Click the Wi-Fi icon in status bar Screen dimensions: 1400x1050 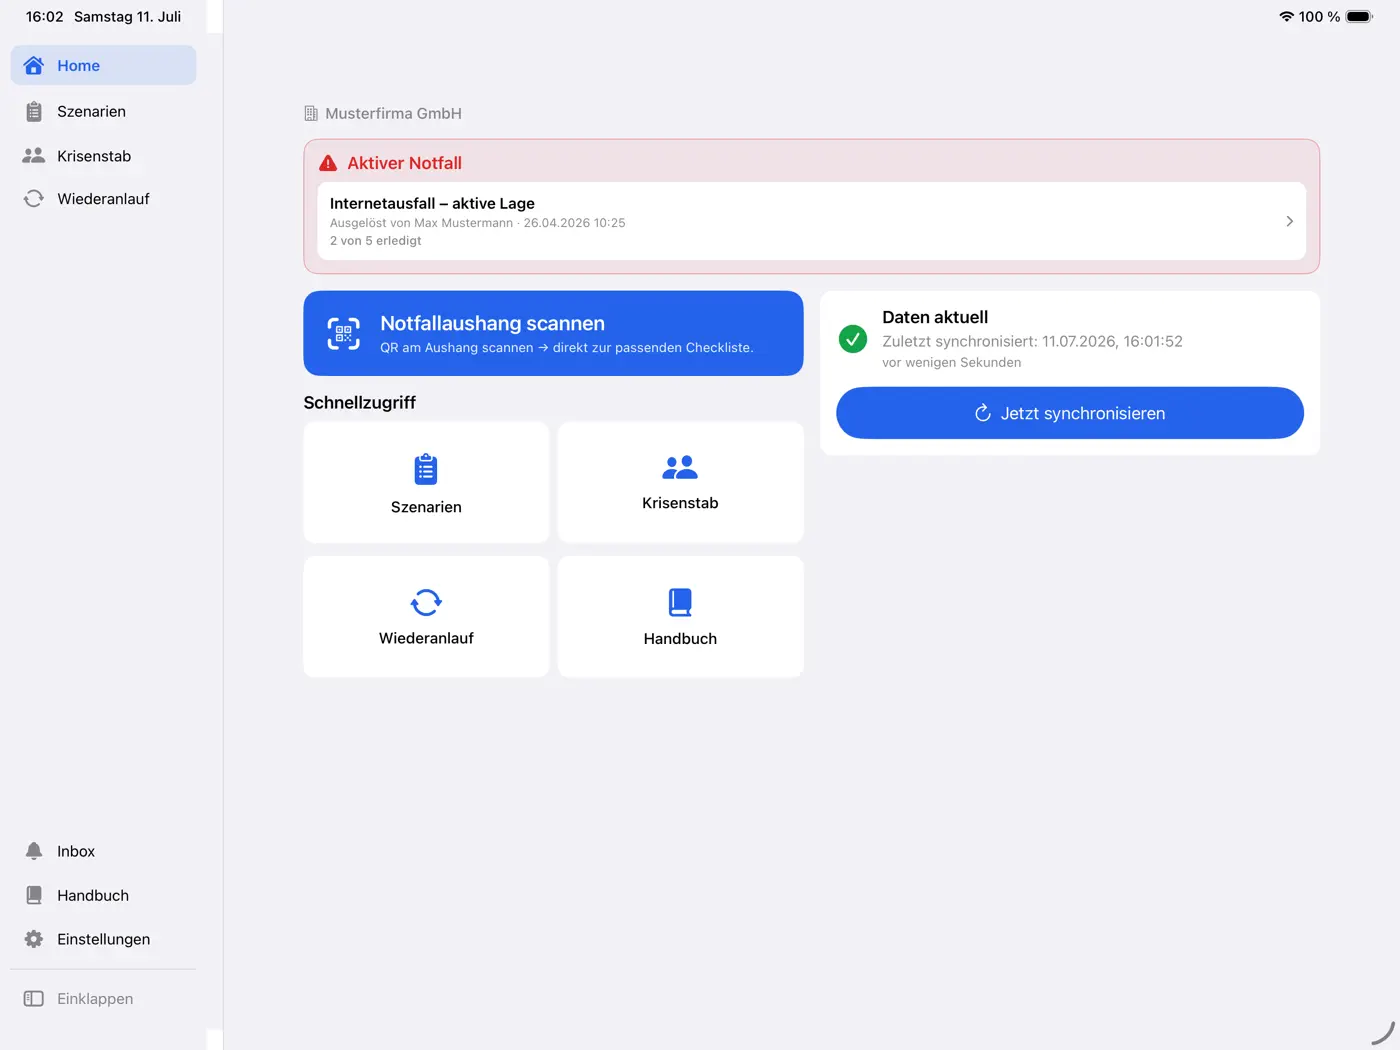[1286, 16]
